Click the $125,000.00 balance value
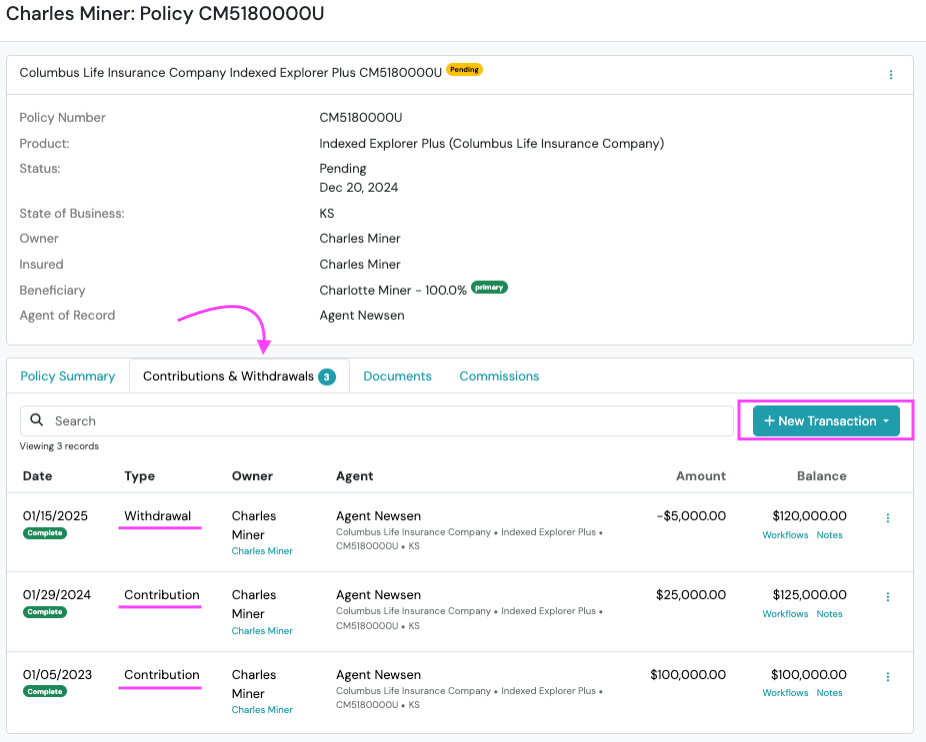Screen dimensions: 926x742 click(x=810, y=594)
